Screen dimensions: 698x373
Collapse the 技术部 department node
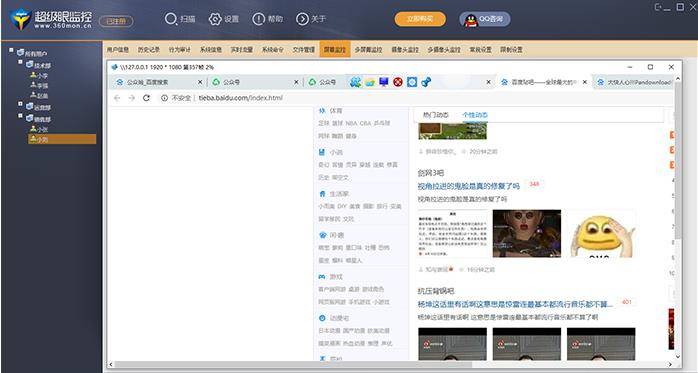coord(20,62)
